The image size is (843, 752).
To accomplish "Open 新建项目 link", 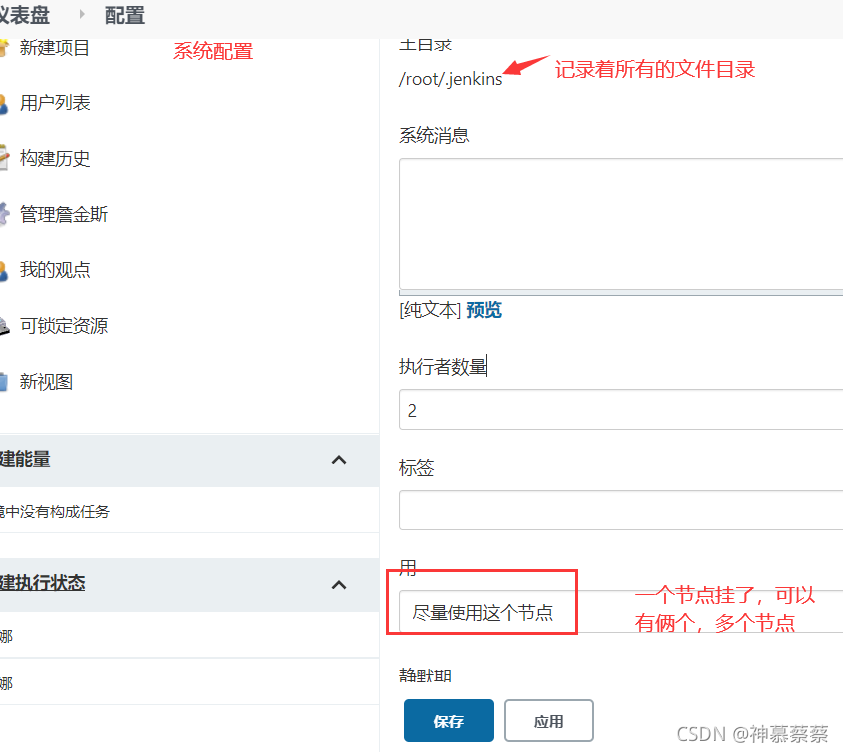I will 54,48.
